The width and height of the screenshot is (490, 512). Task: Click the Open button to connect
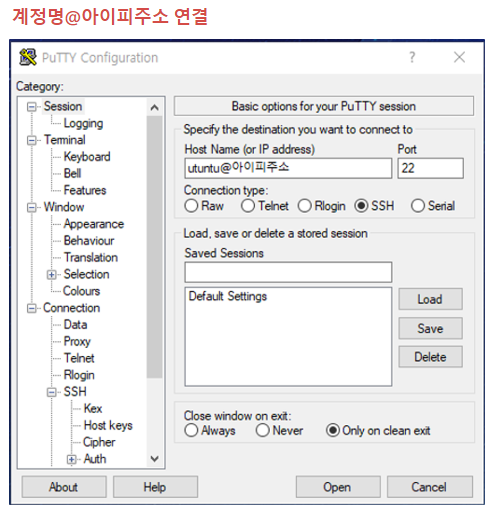(338, 487)
